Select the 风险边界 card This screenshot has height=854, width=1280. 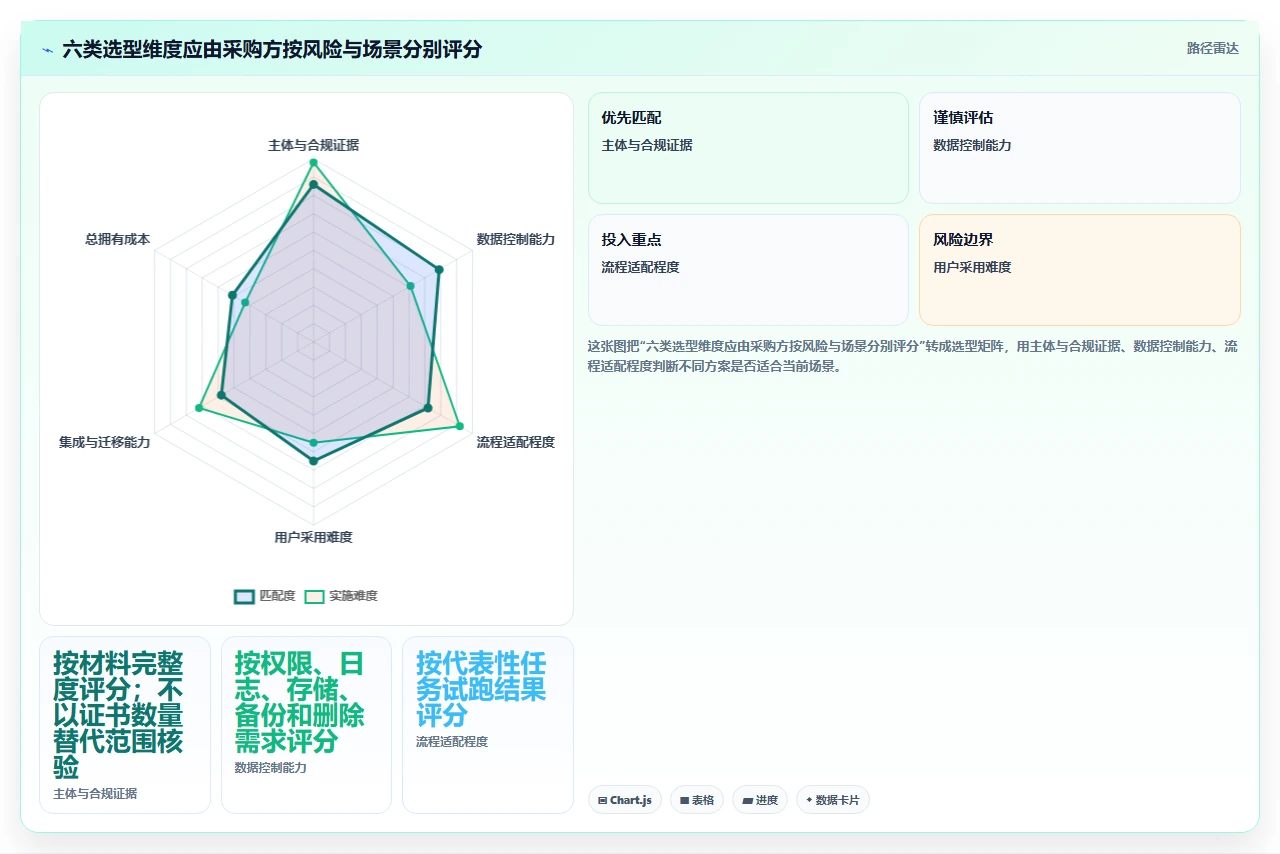(x=1079, y=270)
